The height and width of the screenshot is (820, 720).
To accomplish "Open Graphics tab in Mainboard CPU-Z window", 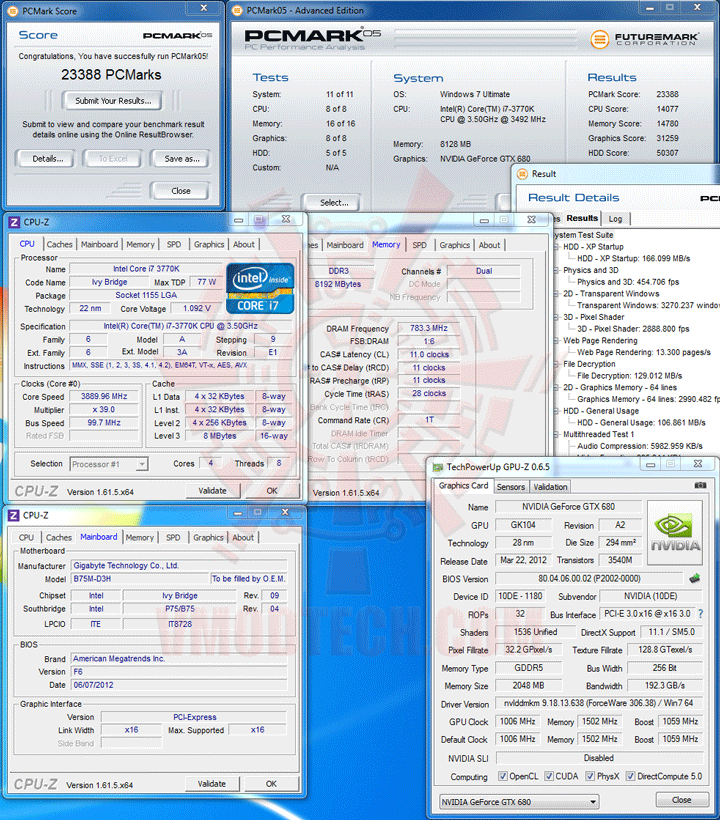I will click(x=208, y=537).
